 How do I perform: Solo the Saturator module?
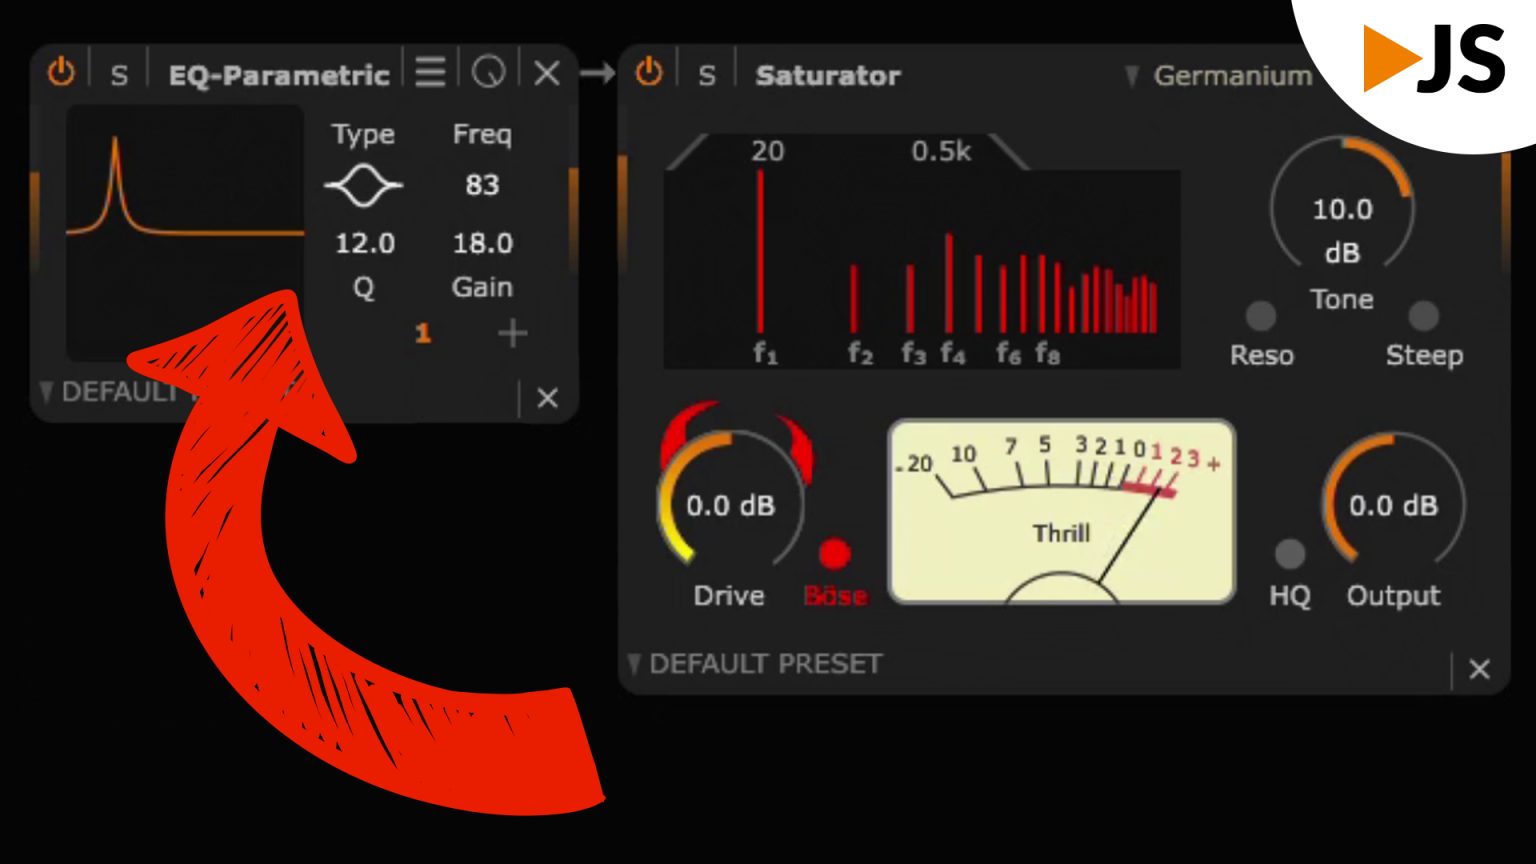pos(707,75)
